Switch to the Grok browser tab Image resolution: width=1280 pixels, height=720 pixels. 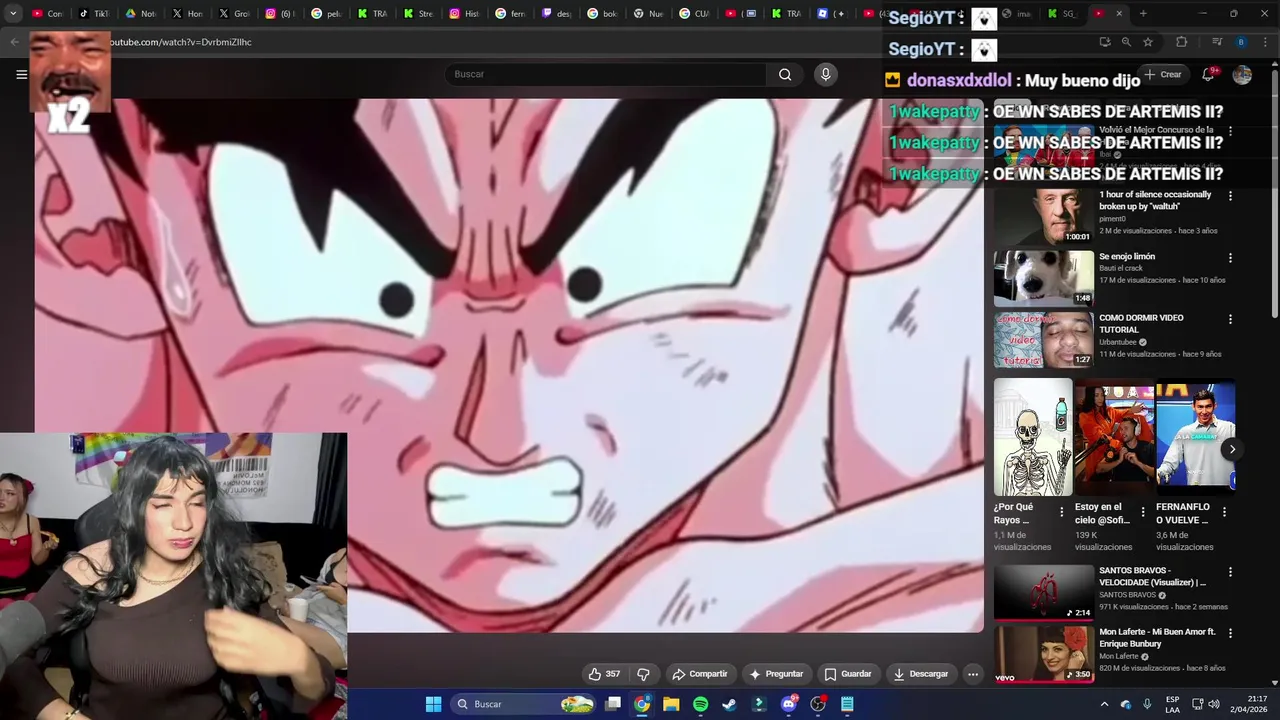(x=233, y=13)
